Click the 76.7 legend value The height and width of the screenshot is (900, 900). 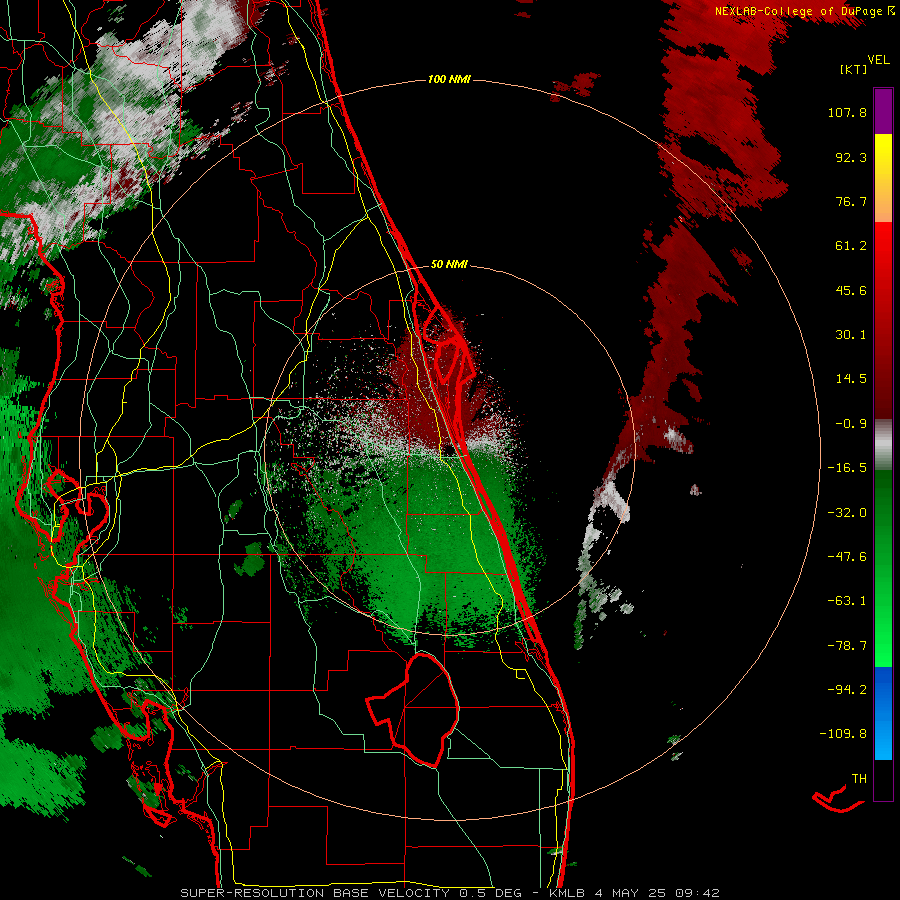click(851, 201)
